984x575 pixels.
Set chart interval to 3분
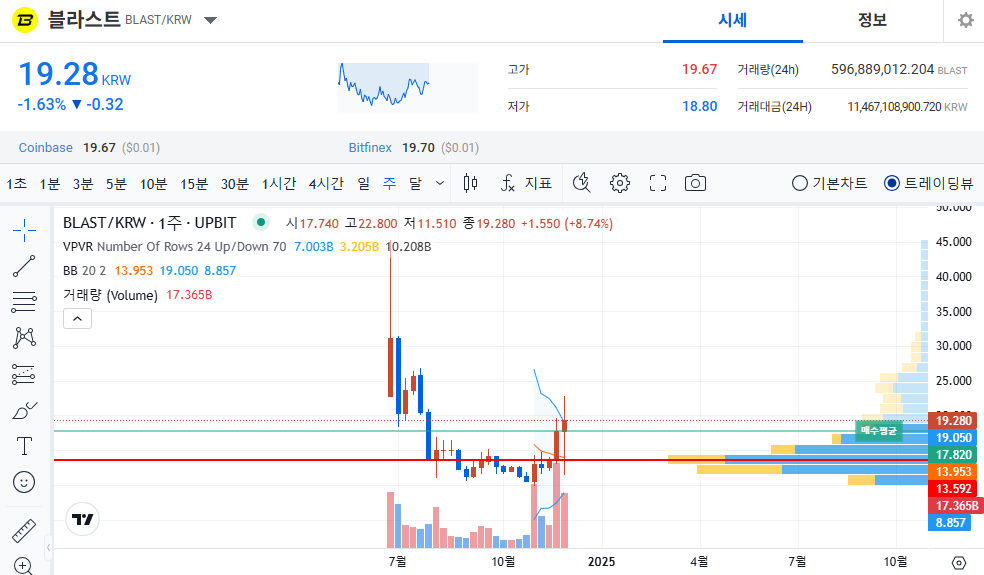83,183
